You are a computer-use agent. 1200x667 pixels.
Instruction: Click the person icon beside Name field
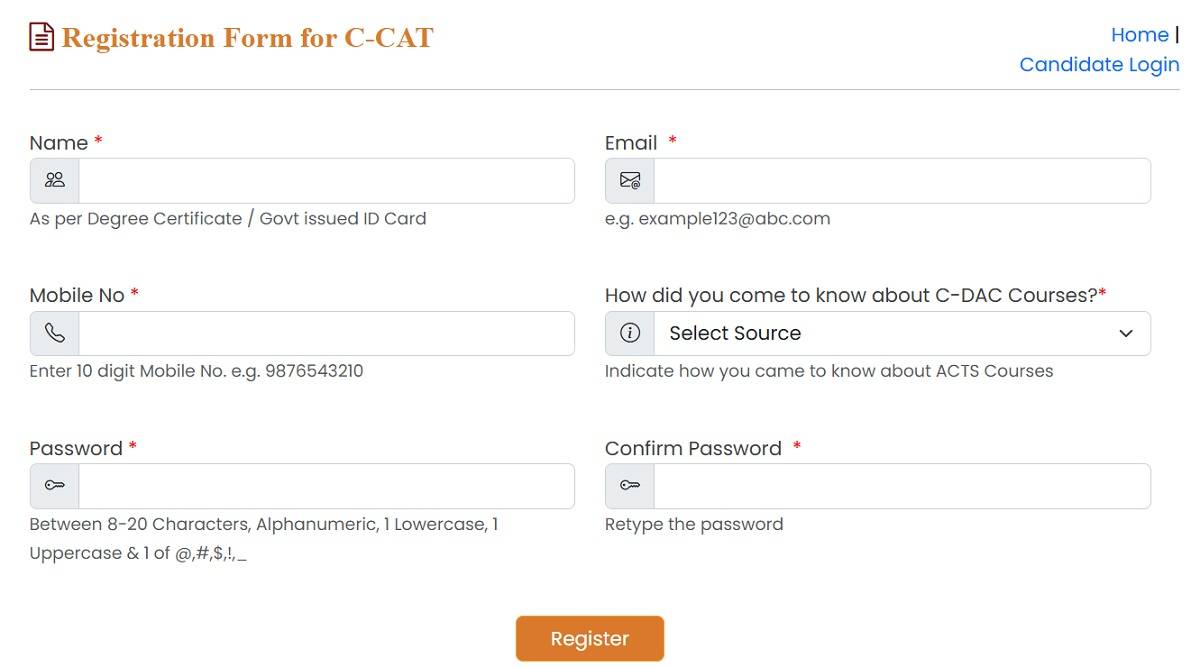click(x=55, y=180)
